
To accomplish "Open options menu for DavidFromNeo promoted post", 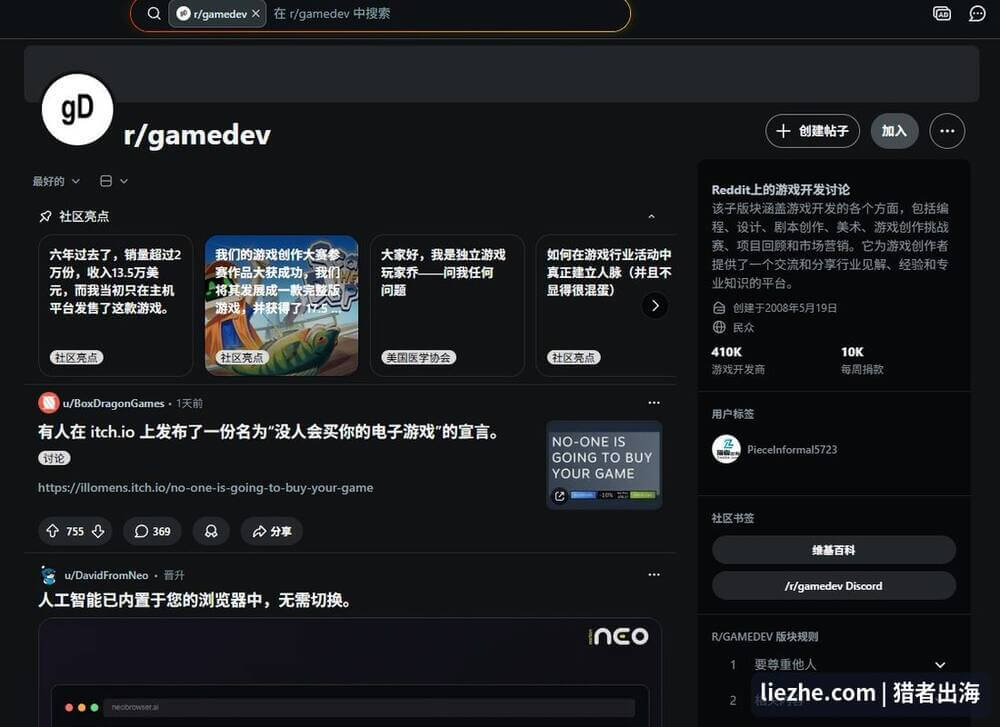I will 654,575.
